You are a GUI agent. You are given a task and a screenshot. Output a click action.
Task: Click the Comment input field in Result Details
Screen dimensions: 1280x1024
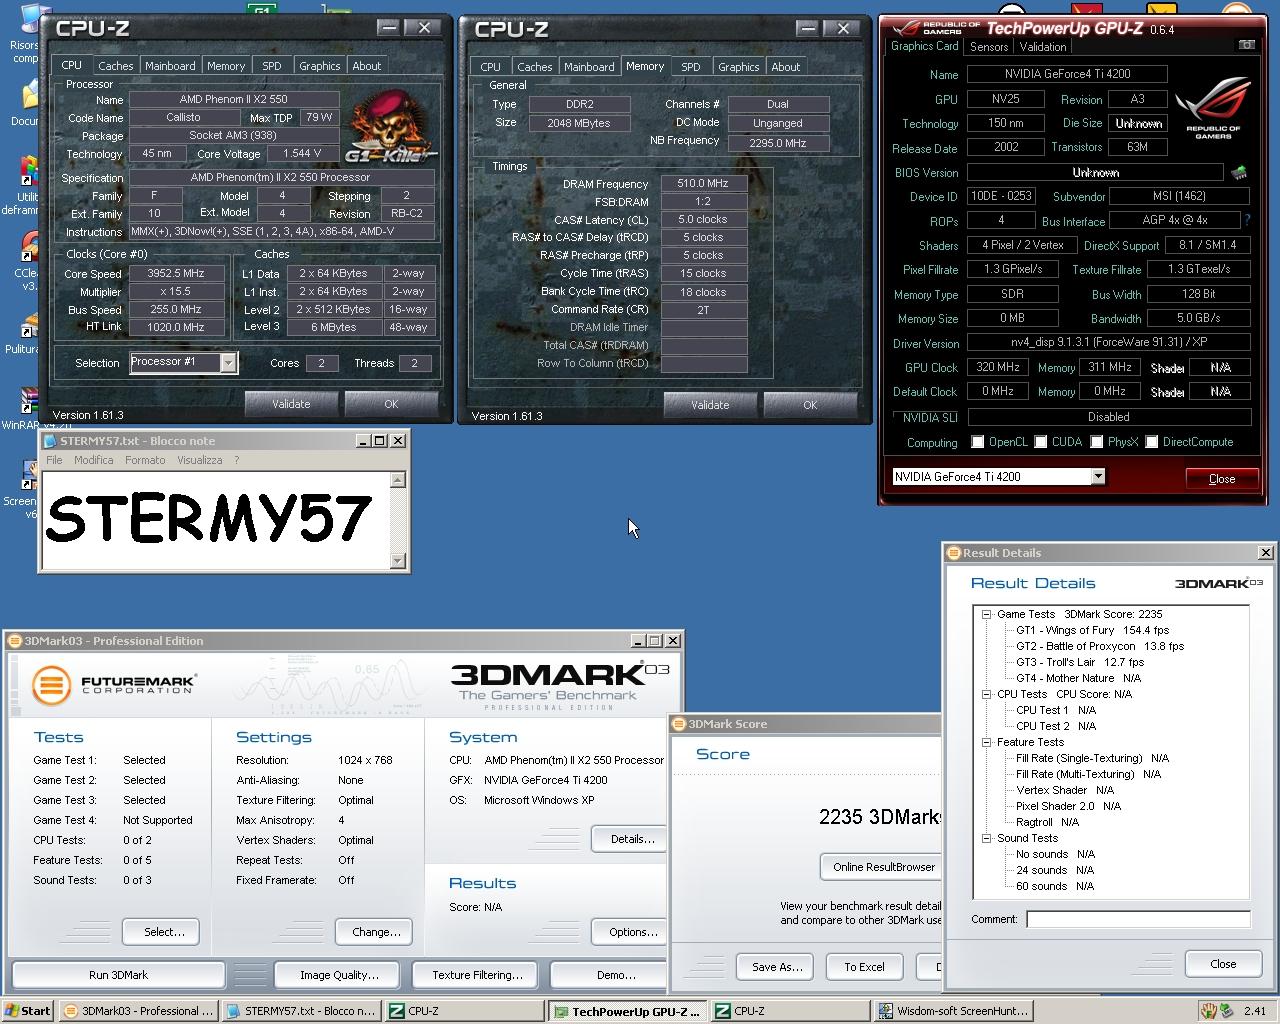(1138, 919)
